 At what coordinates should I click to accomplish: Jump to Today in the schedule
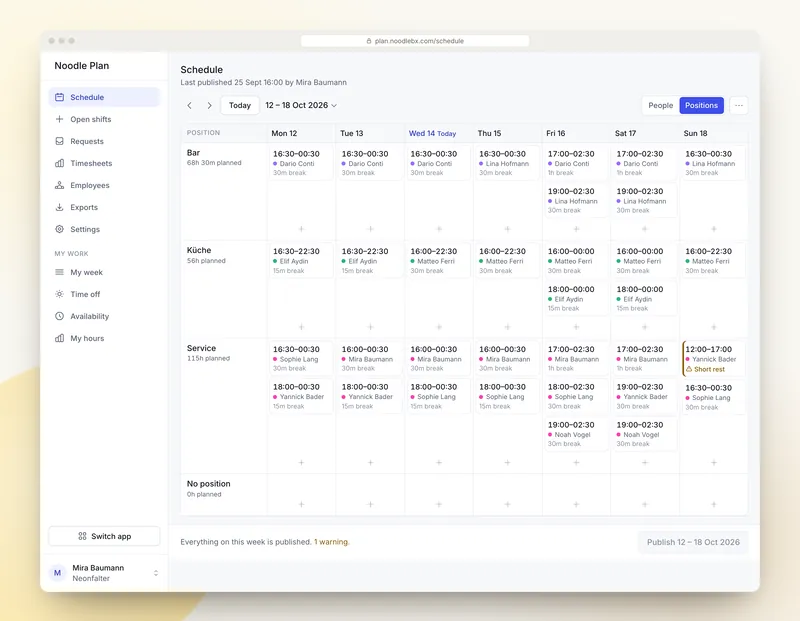tap(240, 105)
